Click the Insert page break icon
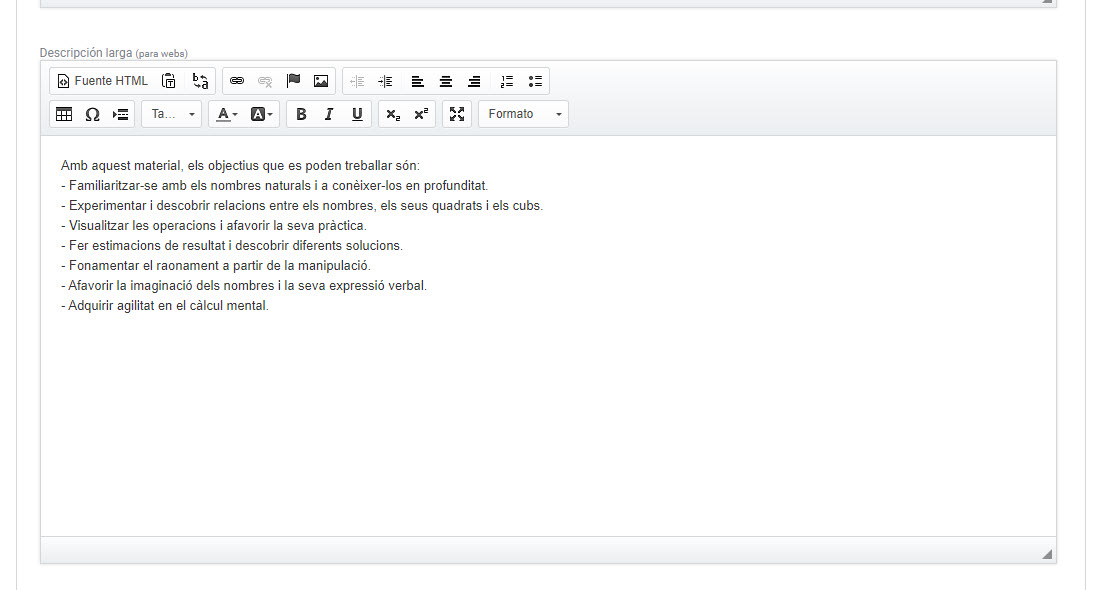The image size is (1093, 590). click(121, 114)
